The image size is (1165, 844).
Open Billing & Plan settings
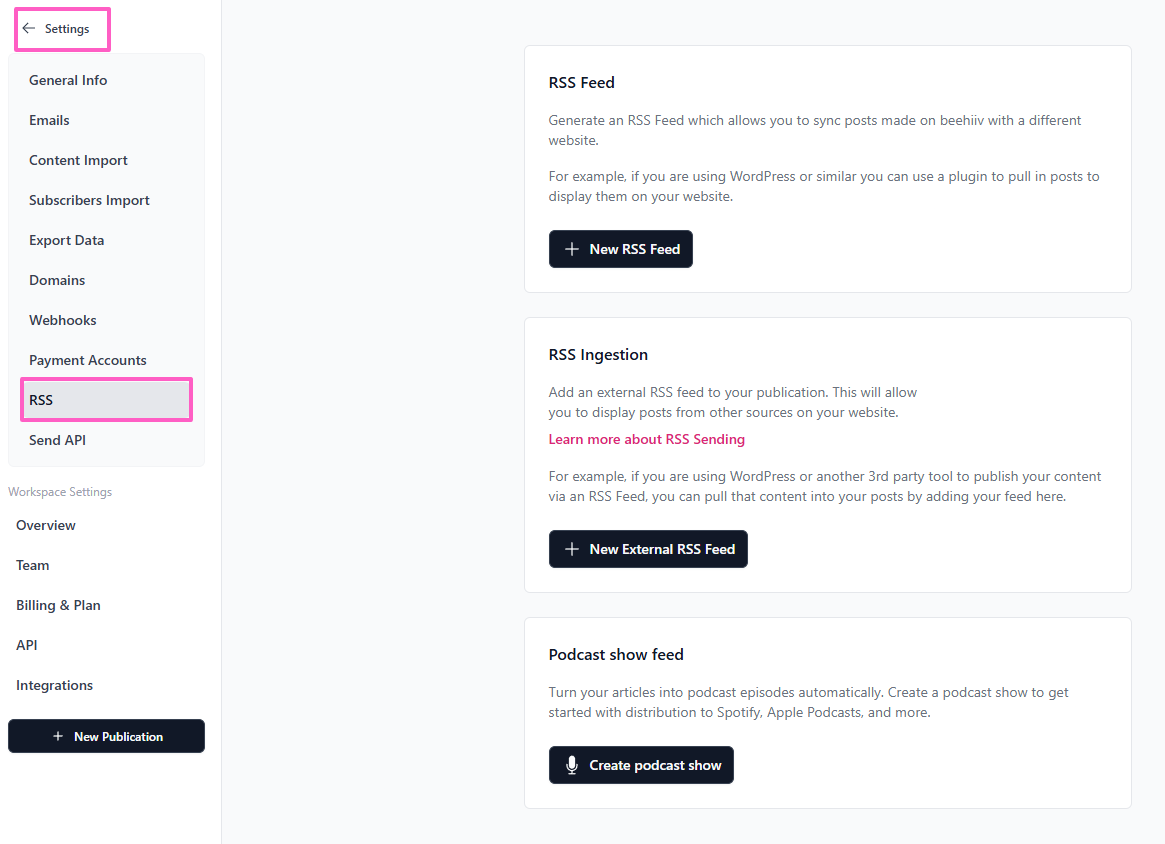(x=58, y=605)
